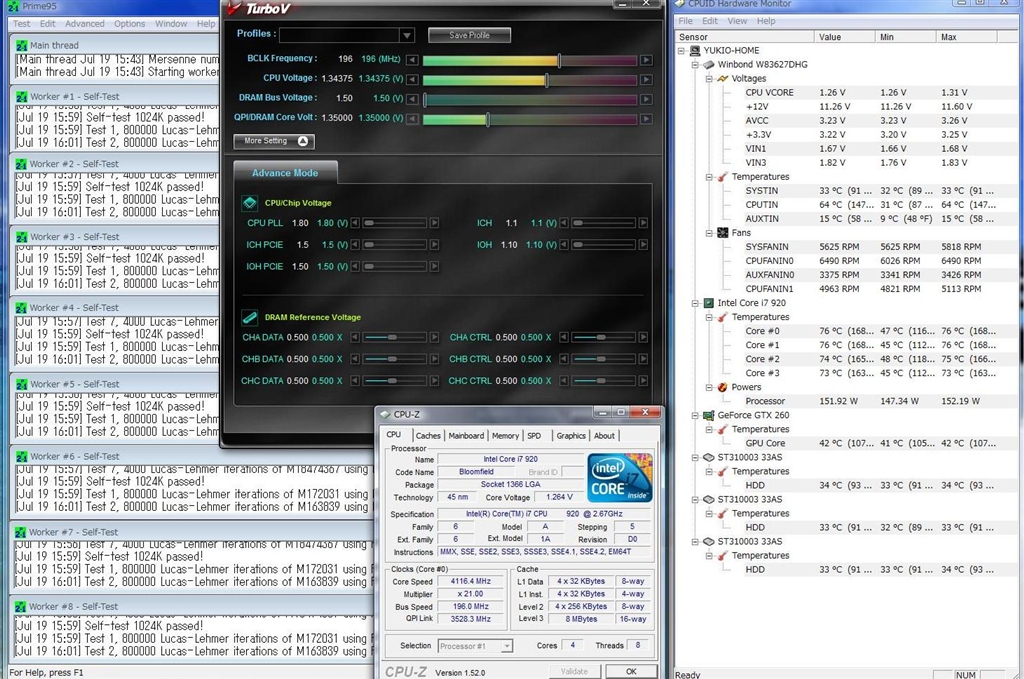Click Validate button in CPU-Z

(x=574, y=671)
